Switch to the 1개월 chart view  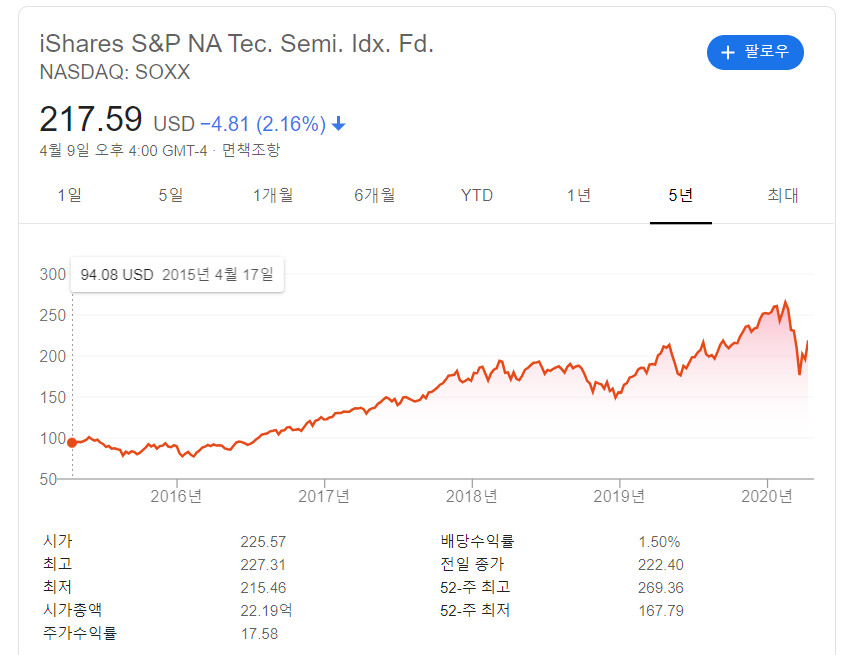(272, 195)
